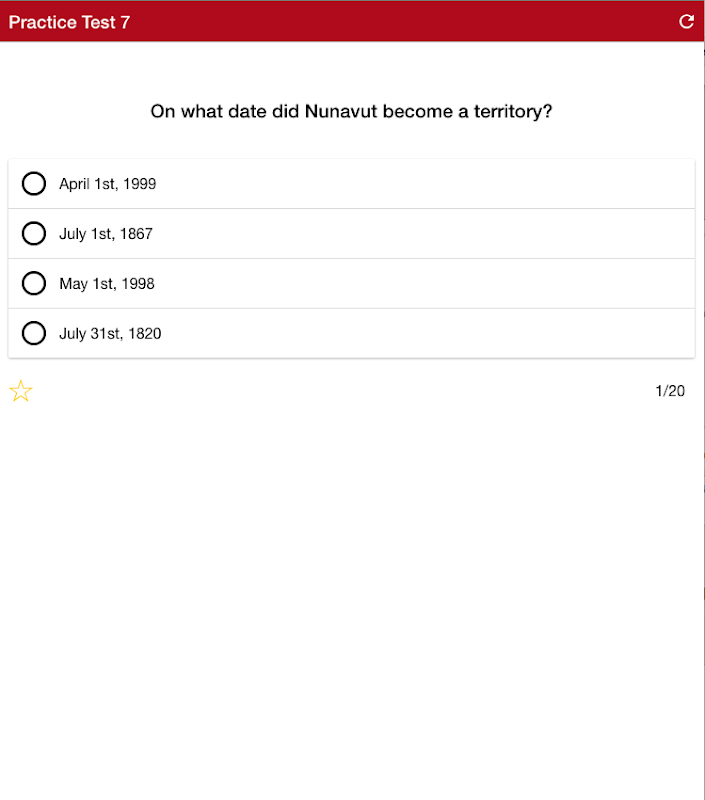
Task: Click the 'July 1st, 1867' answer text
Action: (x=106, y=234)
